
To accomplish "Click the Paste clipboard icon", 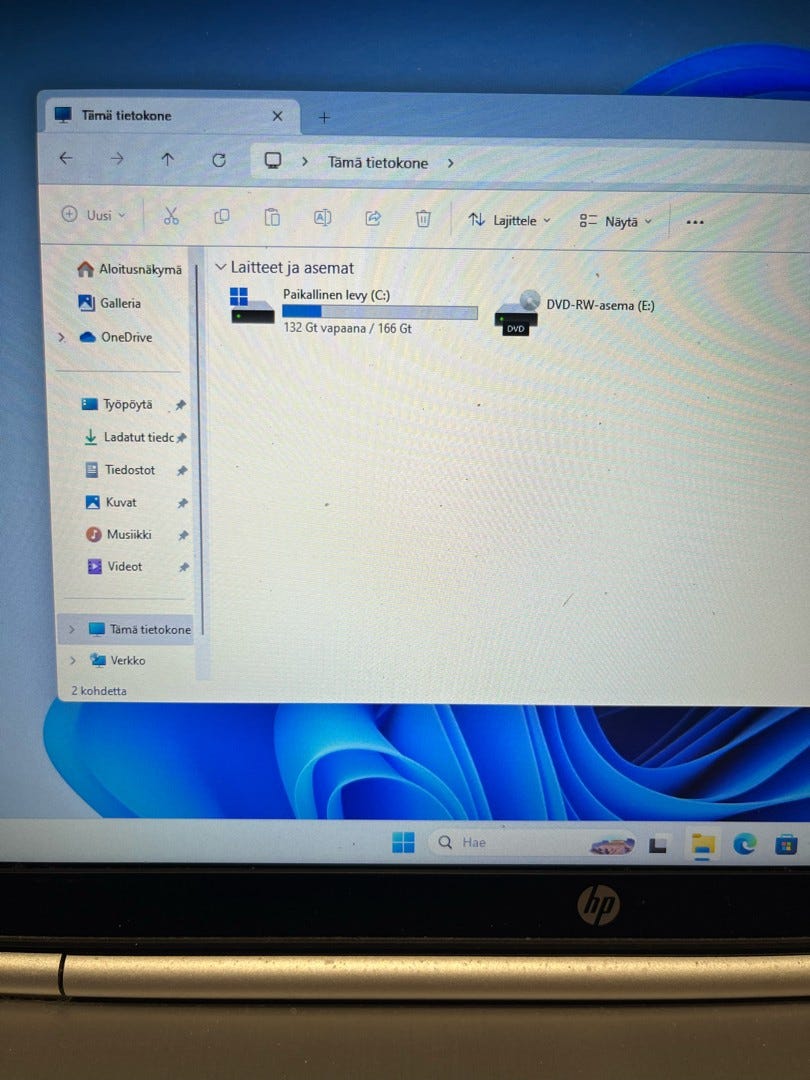I will (x=272, y=218).
